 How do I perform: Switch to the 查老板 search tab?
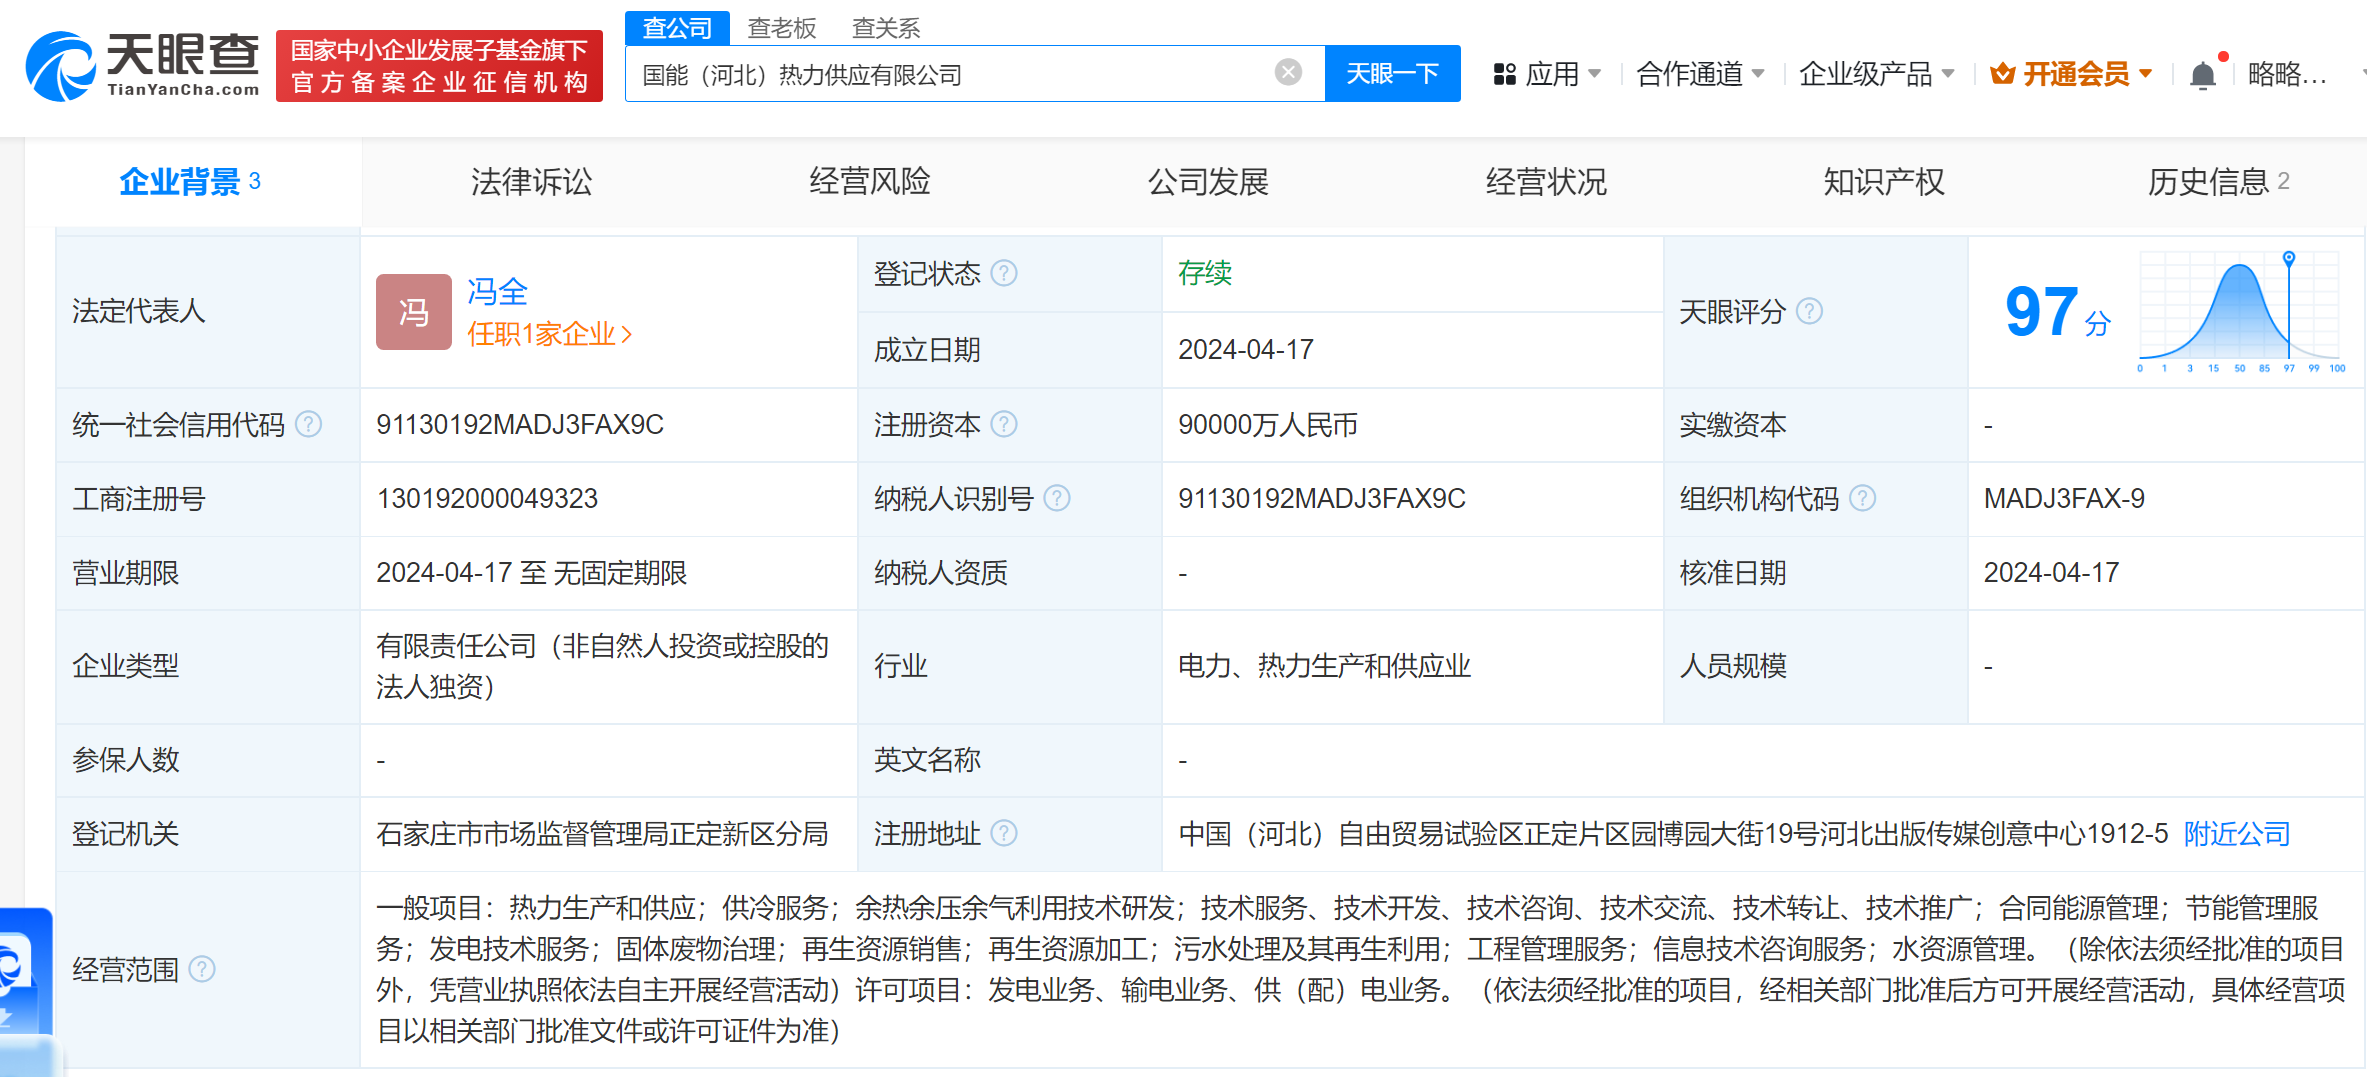tap(781, 28)
